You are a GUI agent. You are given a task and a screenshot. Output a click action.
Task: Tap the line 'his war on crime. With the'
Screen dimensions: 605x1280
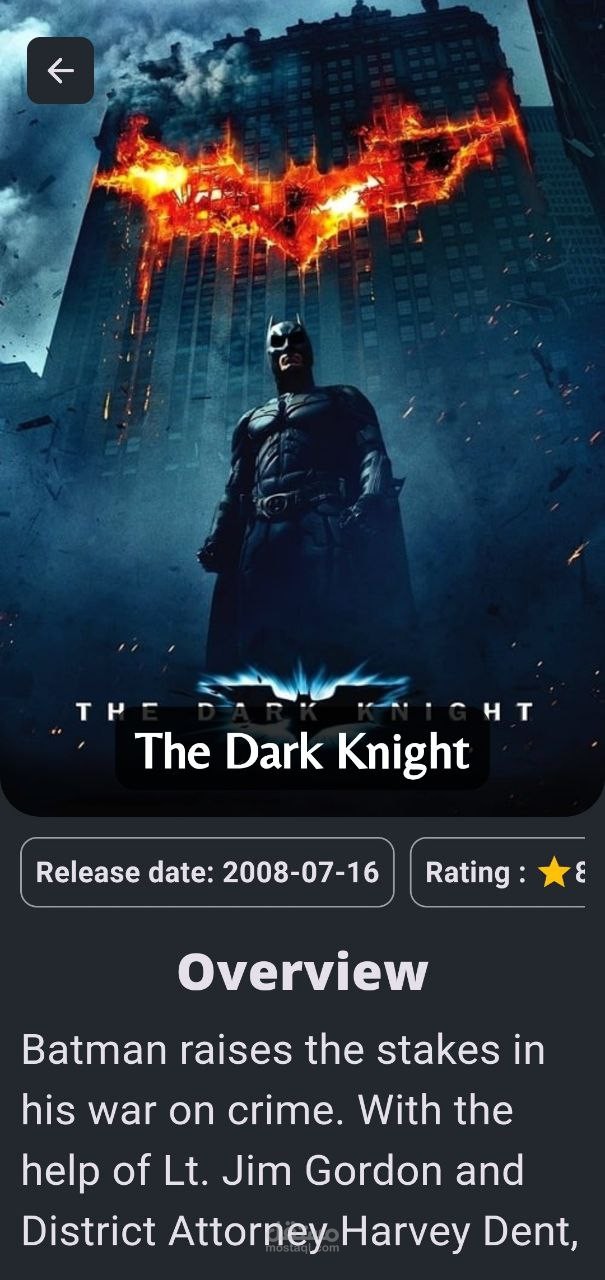(267, 1110)
